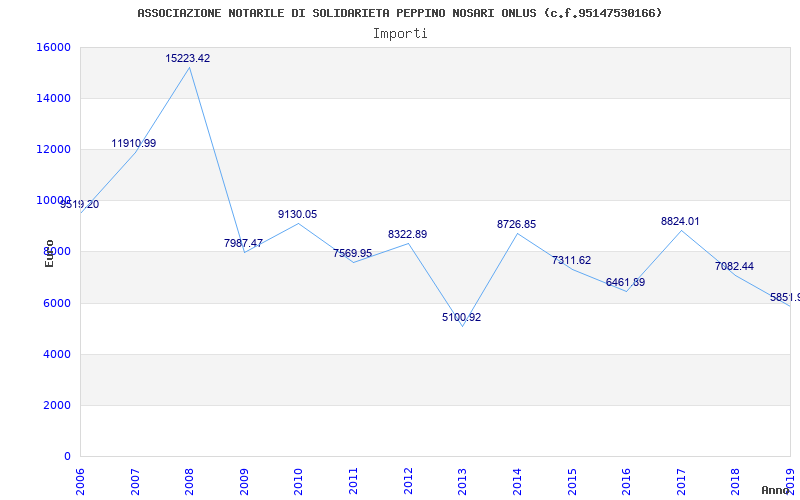Screen dimensions: 800x500
Task: Click x-axis year 2014
Action: pyautogui.click(x=517, y=482)
